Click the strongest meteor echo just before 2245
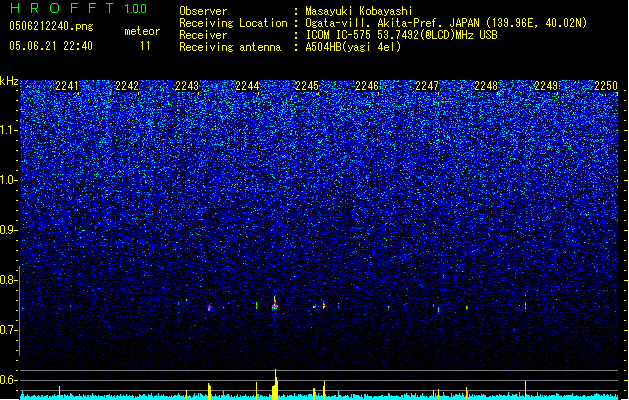The image size is (629, 400). click(275, 304)
